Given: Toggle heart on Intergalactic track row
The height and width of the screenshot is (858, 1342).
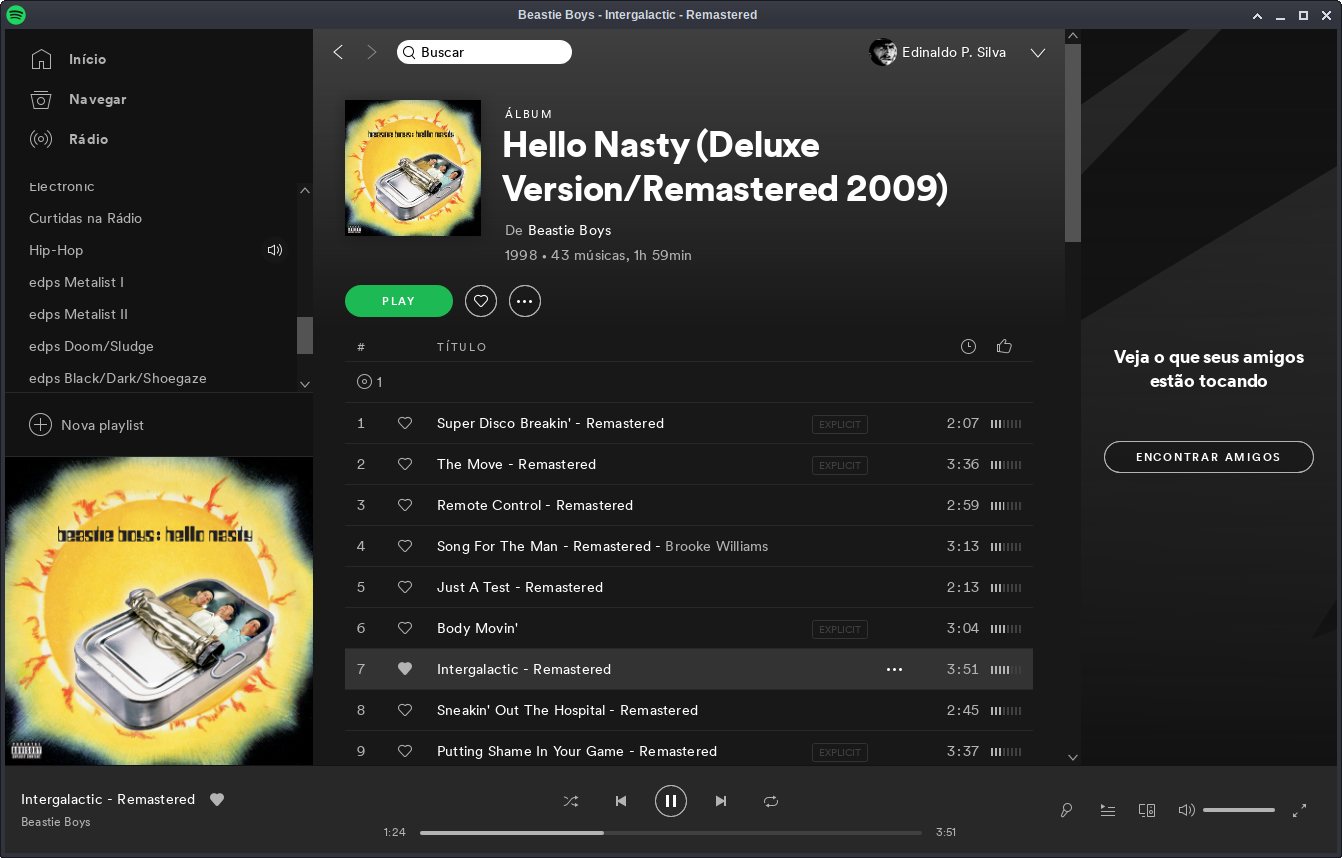Looking at the screenshot, I should 405,669.
